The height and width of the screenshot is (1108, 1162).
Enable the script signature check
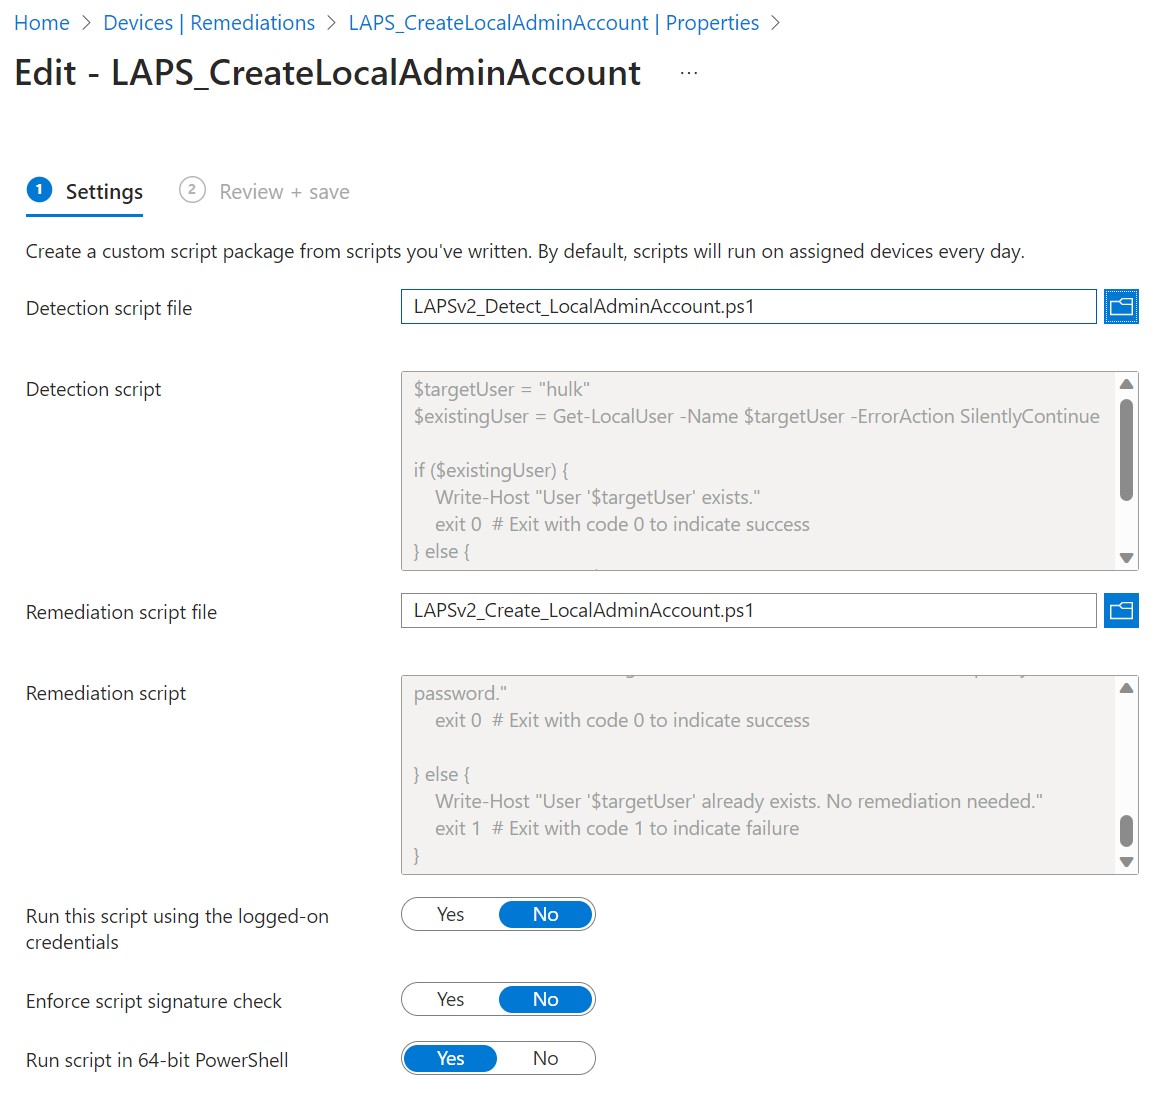point(450,998)
